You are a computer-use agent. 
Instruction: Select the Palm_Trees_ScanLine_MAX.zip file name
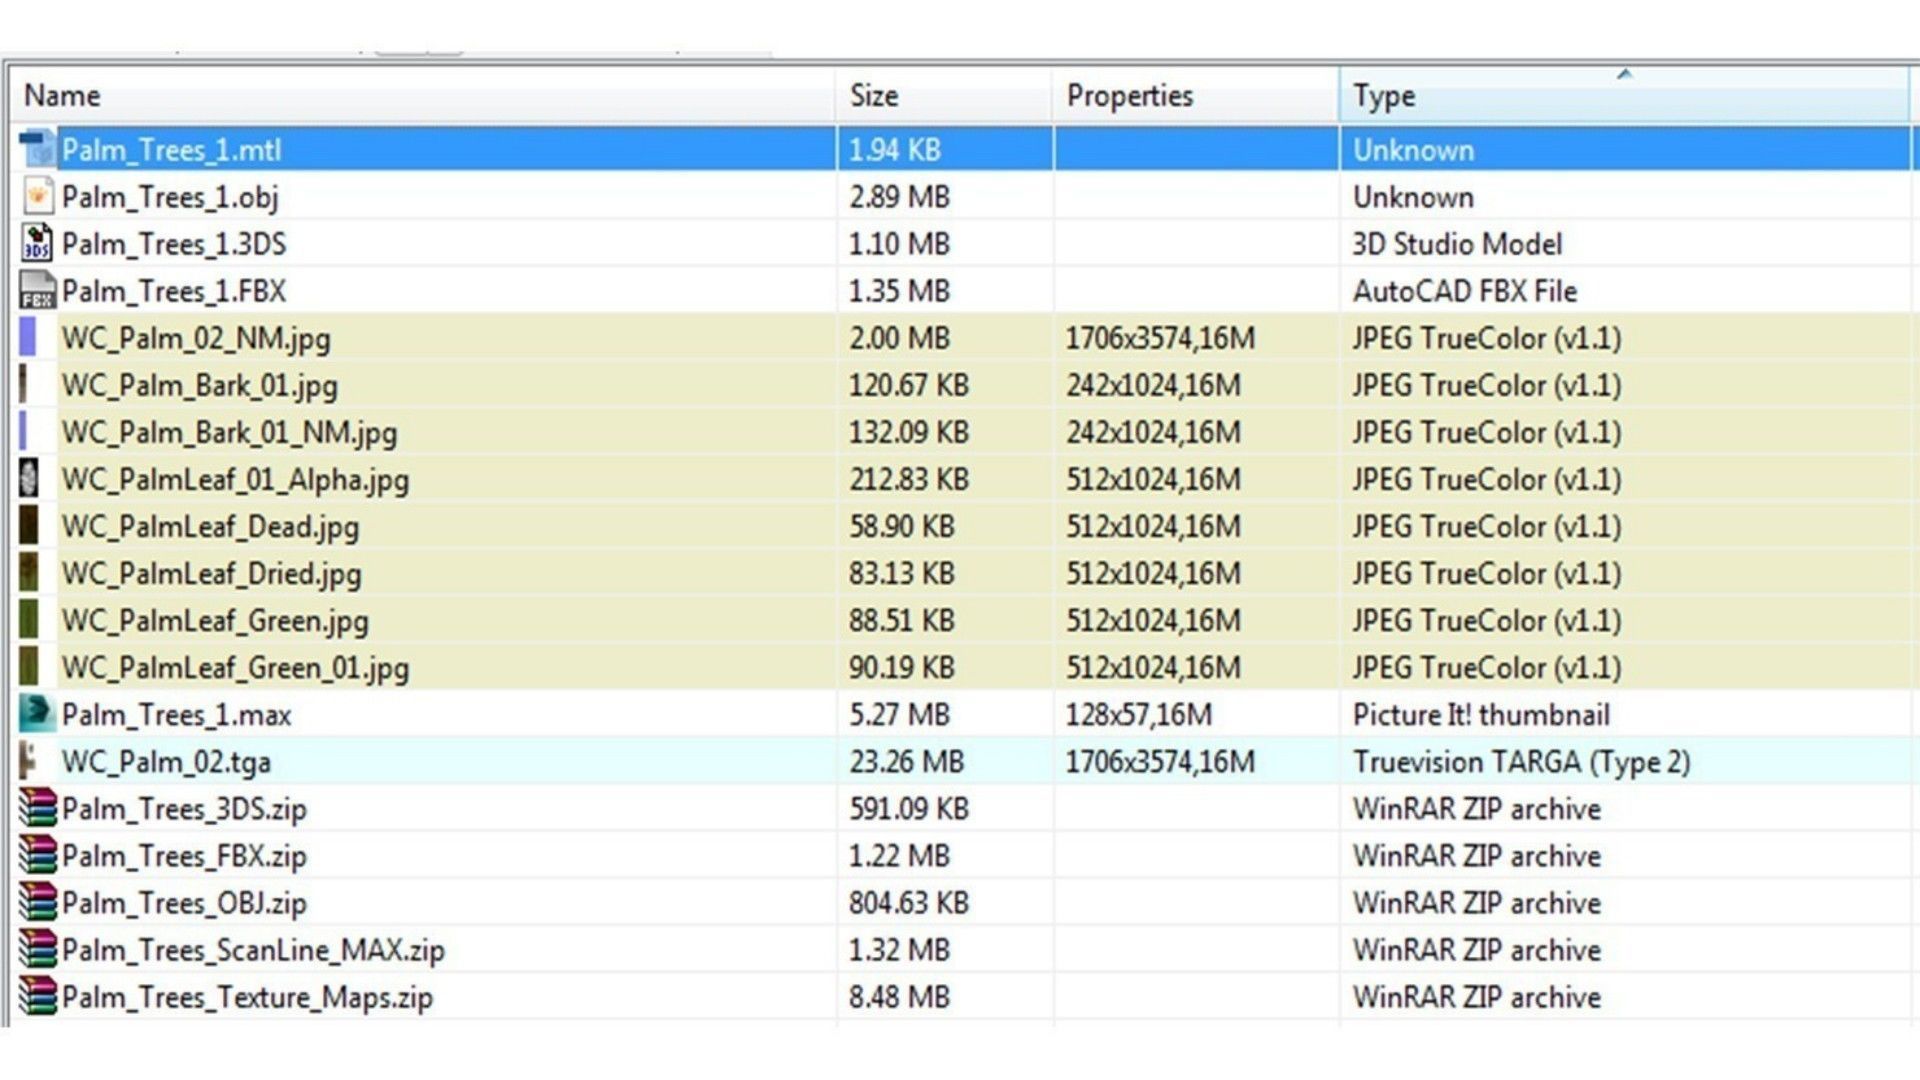click(x=253, y=950)
